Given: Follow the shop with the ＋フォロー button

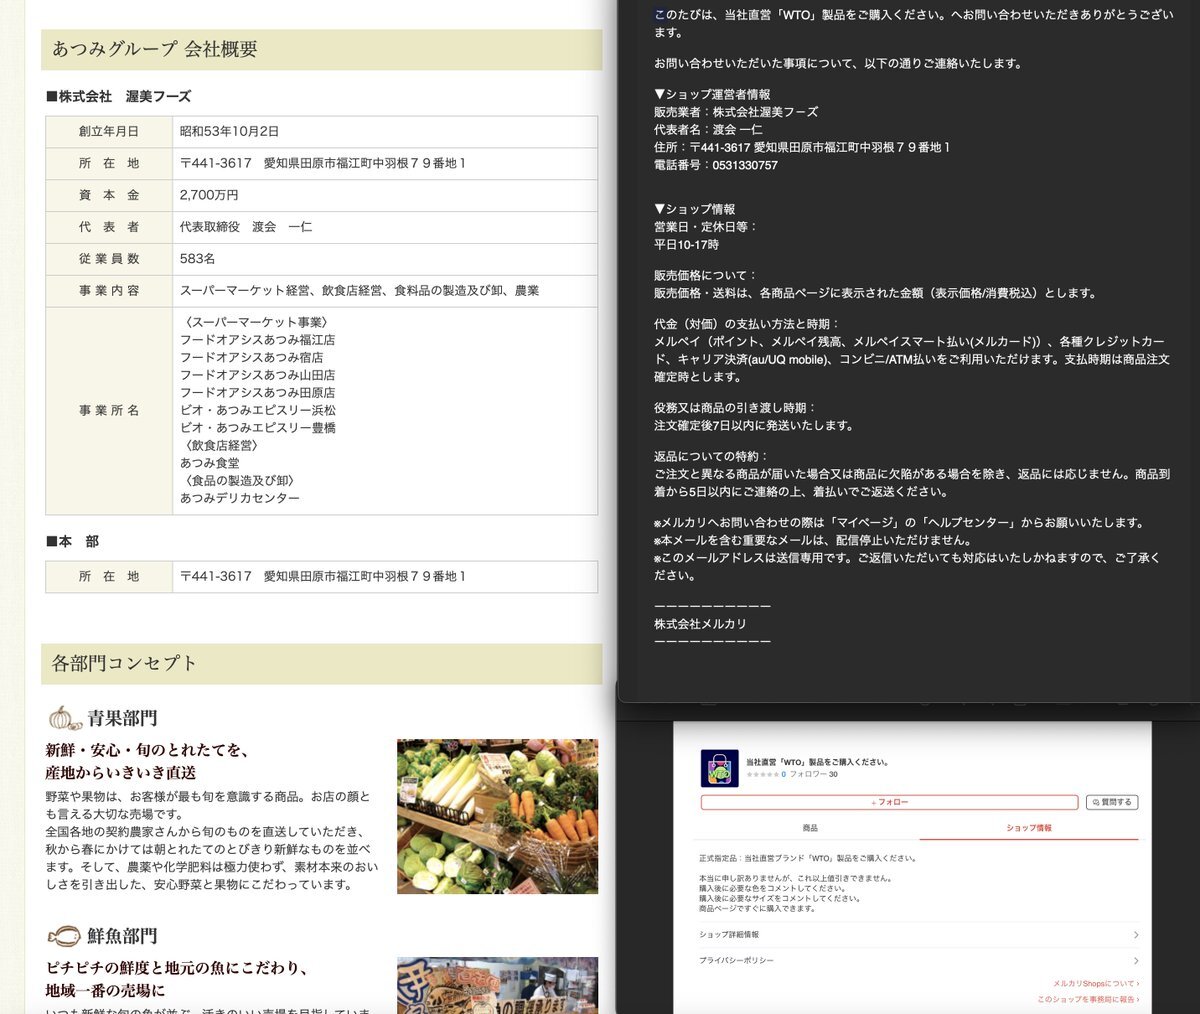Looking at the screenshot, I should point(889,802).
